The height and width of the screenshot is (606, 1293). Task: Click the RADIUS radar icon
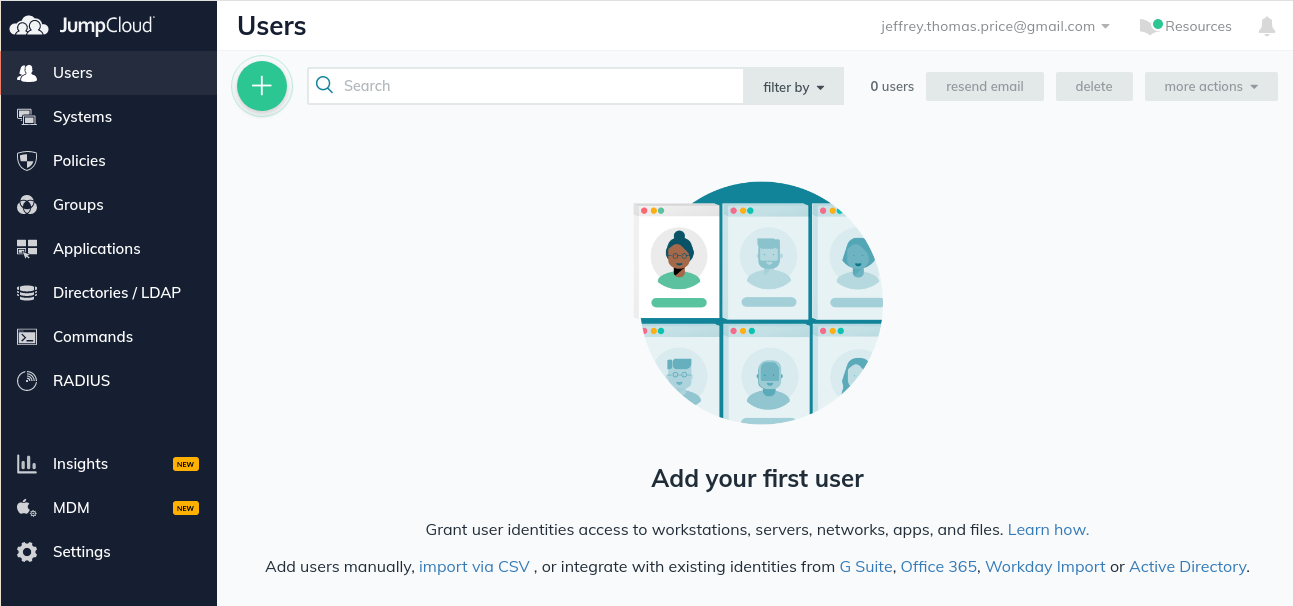pos(27,381)
